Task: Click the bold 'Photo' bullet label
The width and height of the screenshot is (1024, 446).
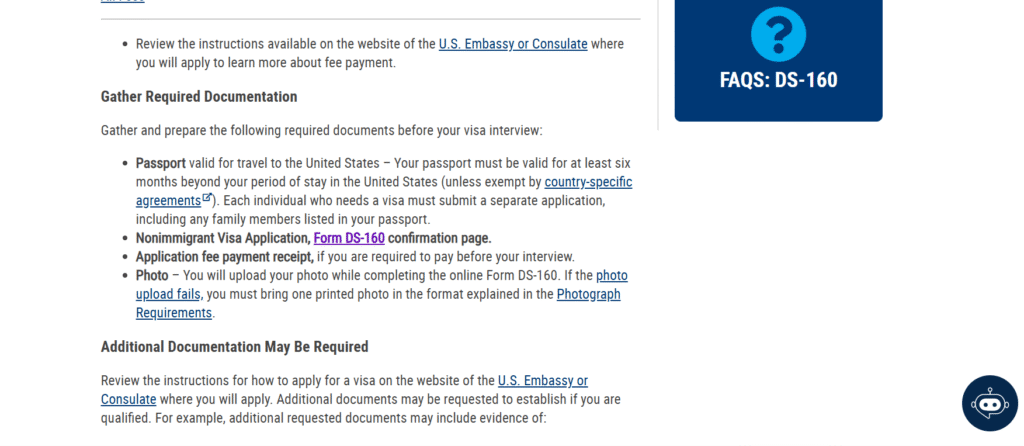Action: coord(155,275)
